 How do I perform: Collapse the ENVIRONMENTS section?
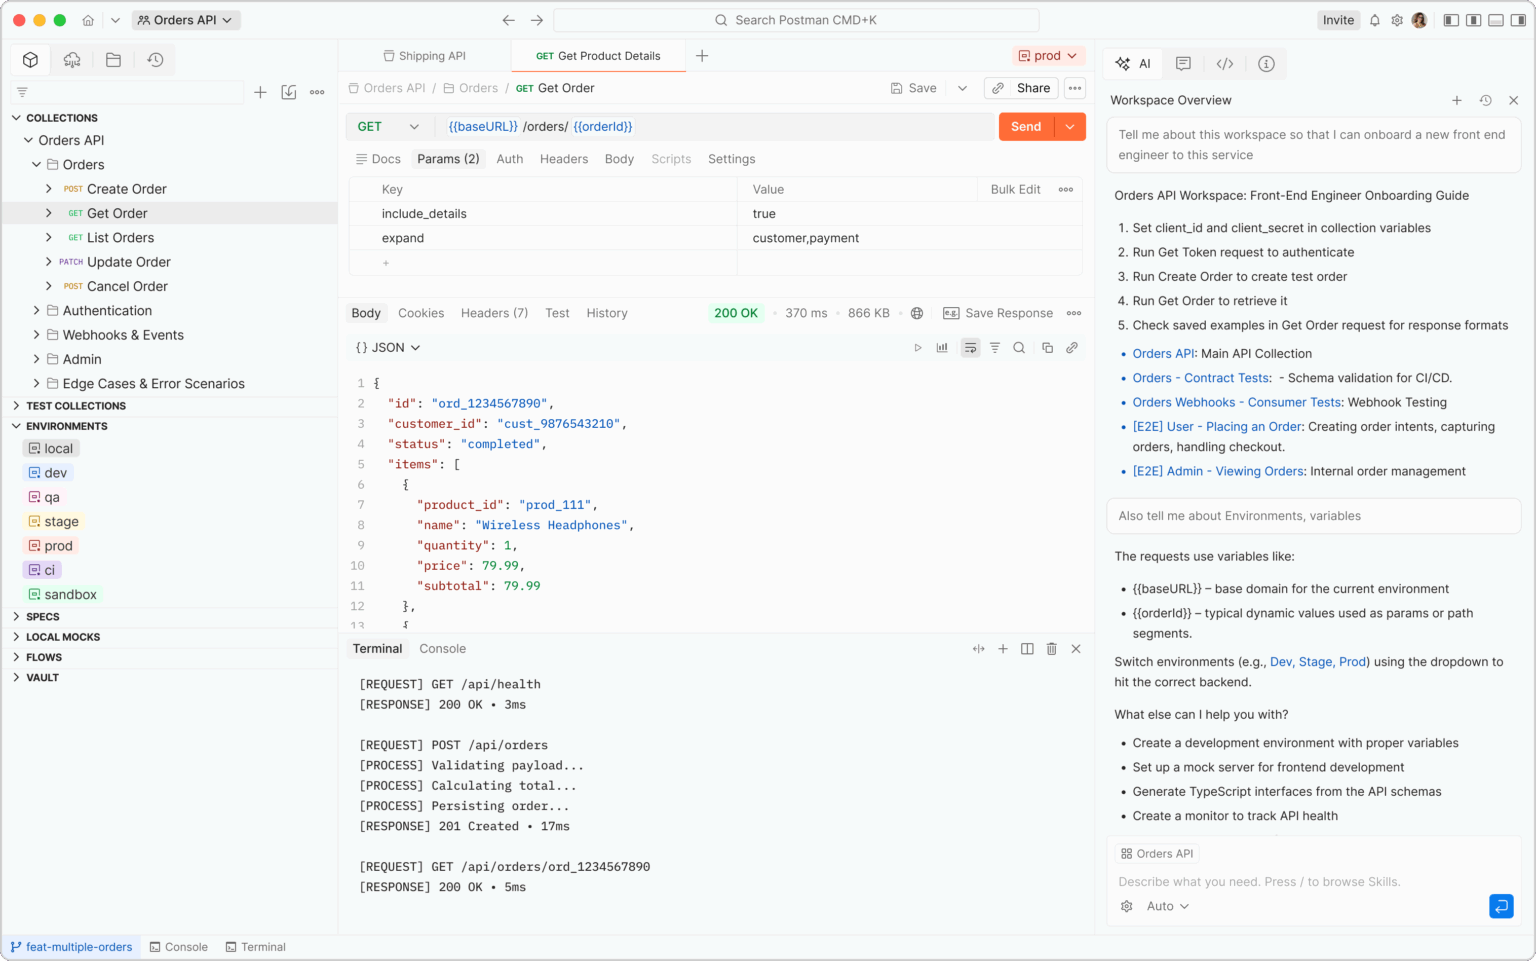(16, 426)
